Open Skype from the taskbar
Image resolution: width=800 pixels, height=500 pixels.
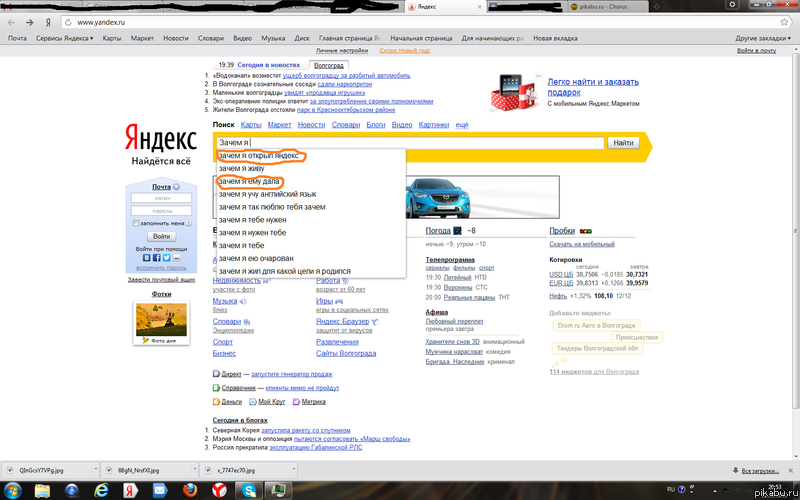click(x=249, y=491)
